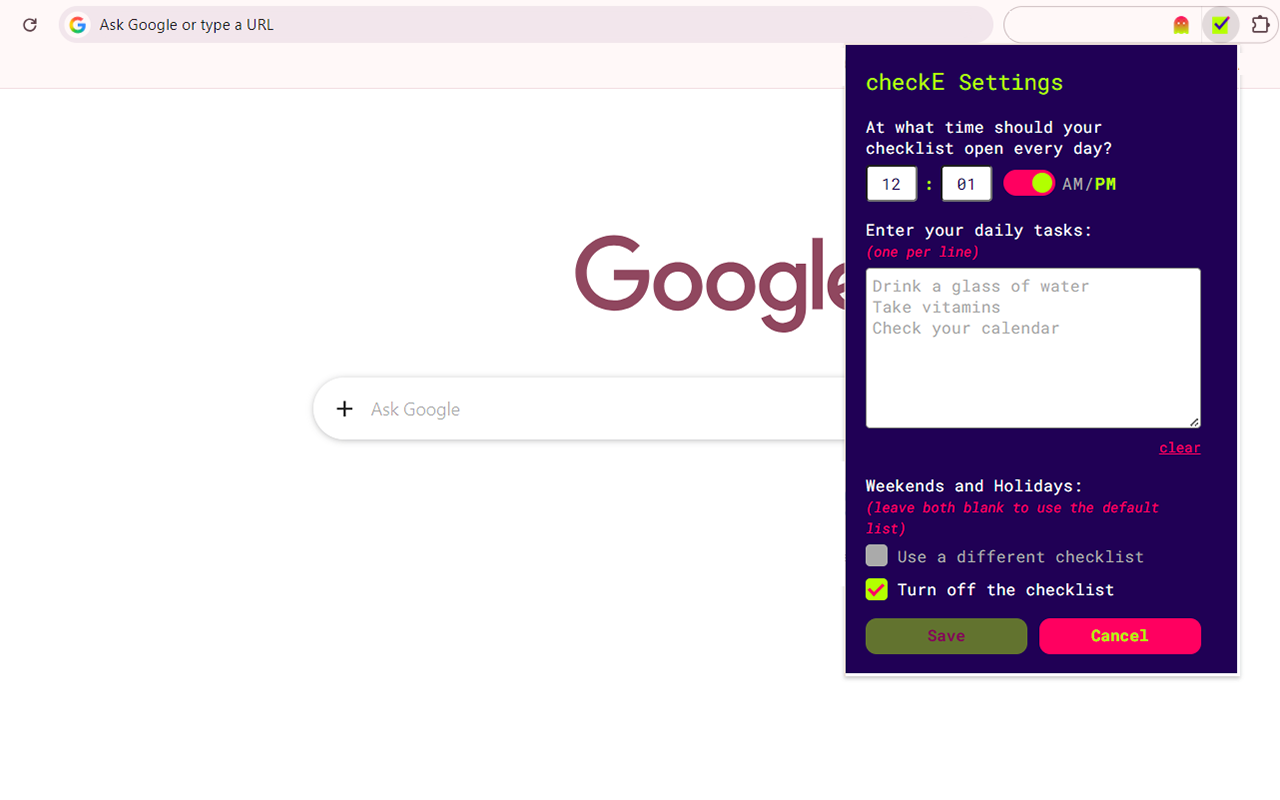Toggle the AM/PM switch
Screen dimensions: 1280x800
[x=1029, y=183]
